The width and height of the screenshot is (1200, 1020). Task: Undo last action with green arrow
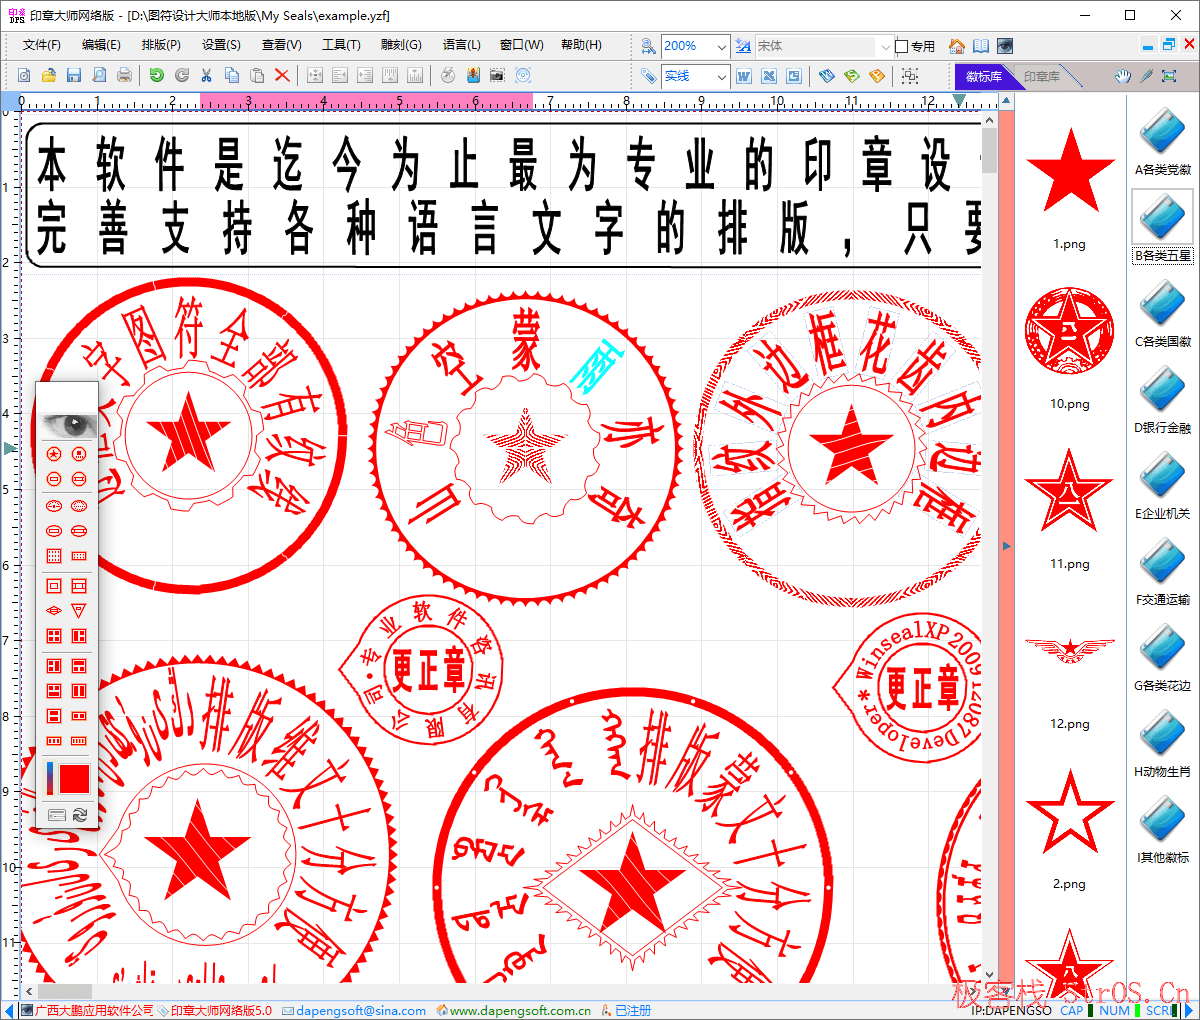[x=157, y=75]
